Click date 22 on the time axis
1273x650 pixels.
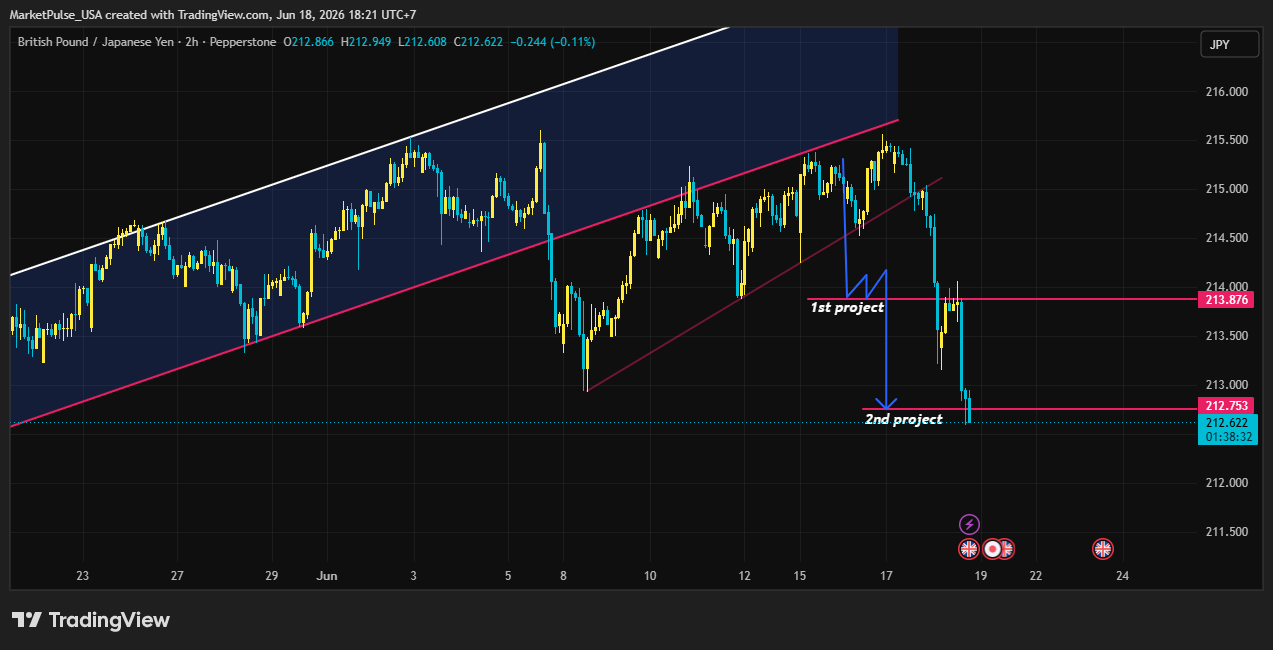(x=1037, y=576)
